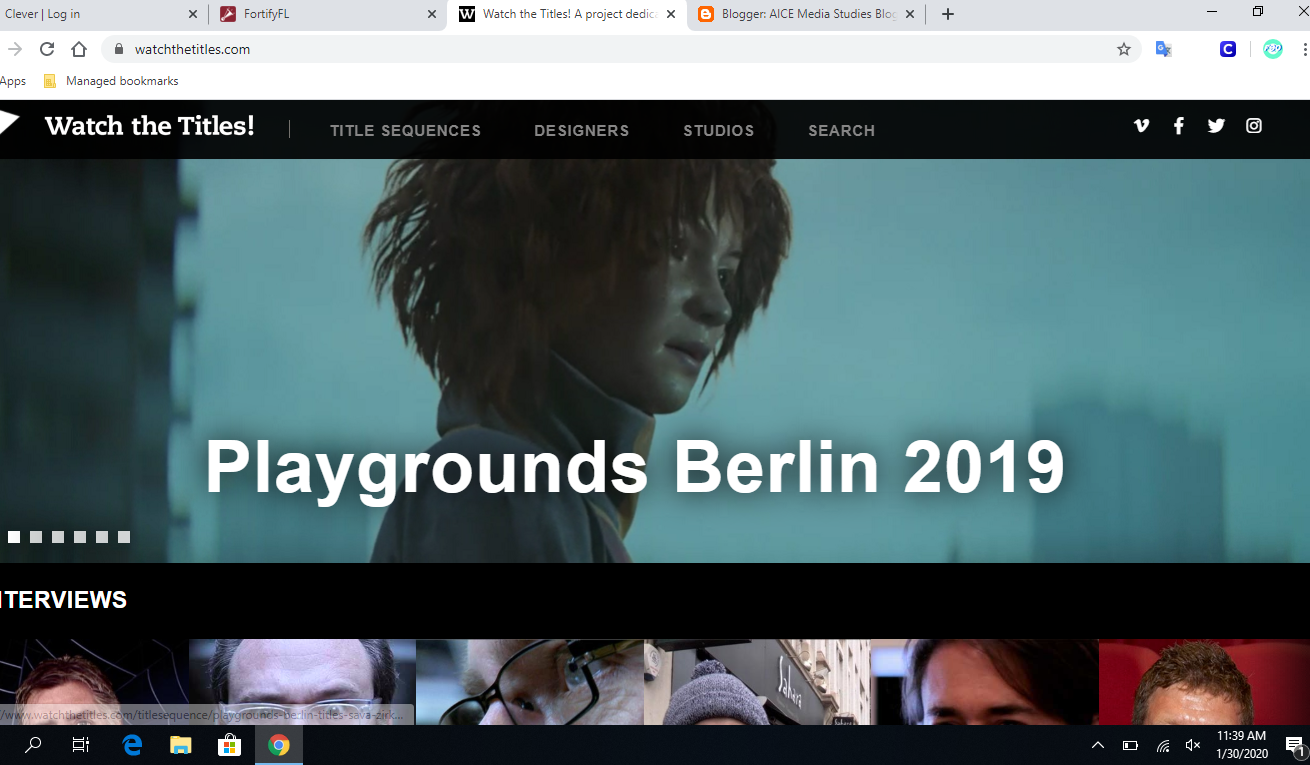View site info via the padlock icon
The width and height of the screenshot is (1310, 765).
pyautogui.click(x=118, y=49)
